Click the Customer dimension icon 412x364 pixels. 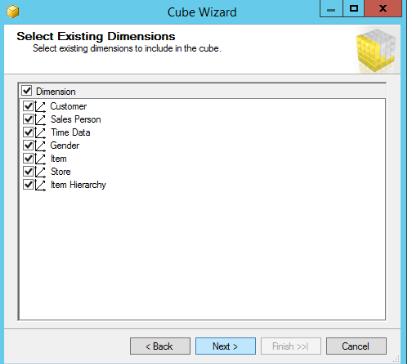(x=40, y=107)
